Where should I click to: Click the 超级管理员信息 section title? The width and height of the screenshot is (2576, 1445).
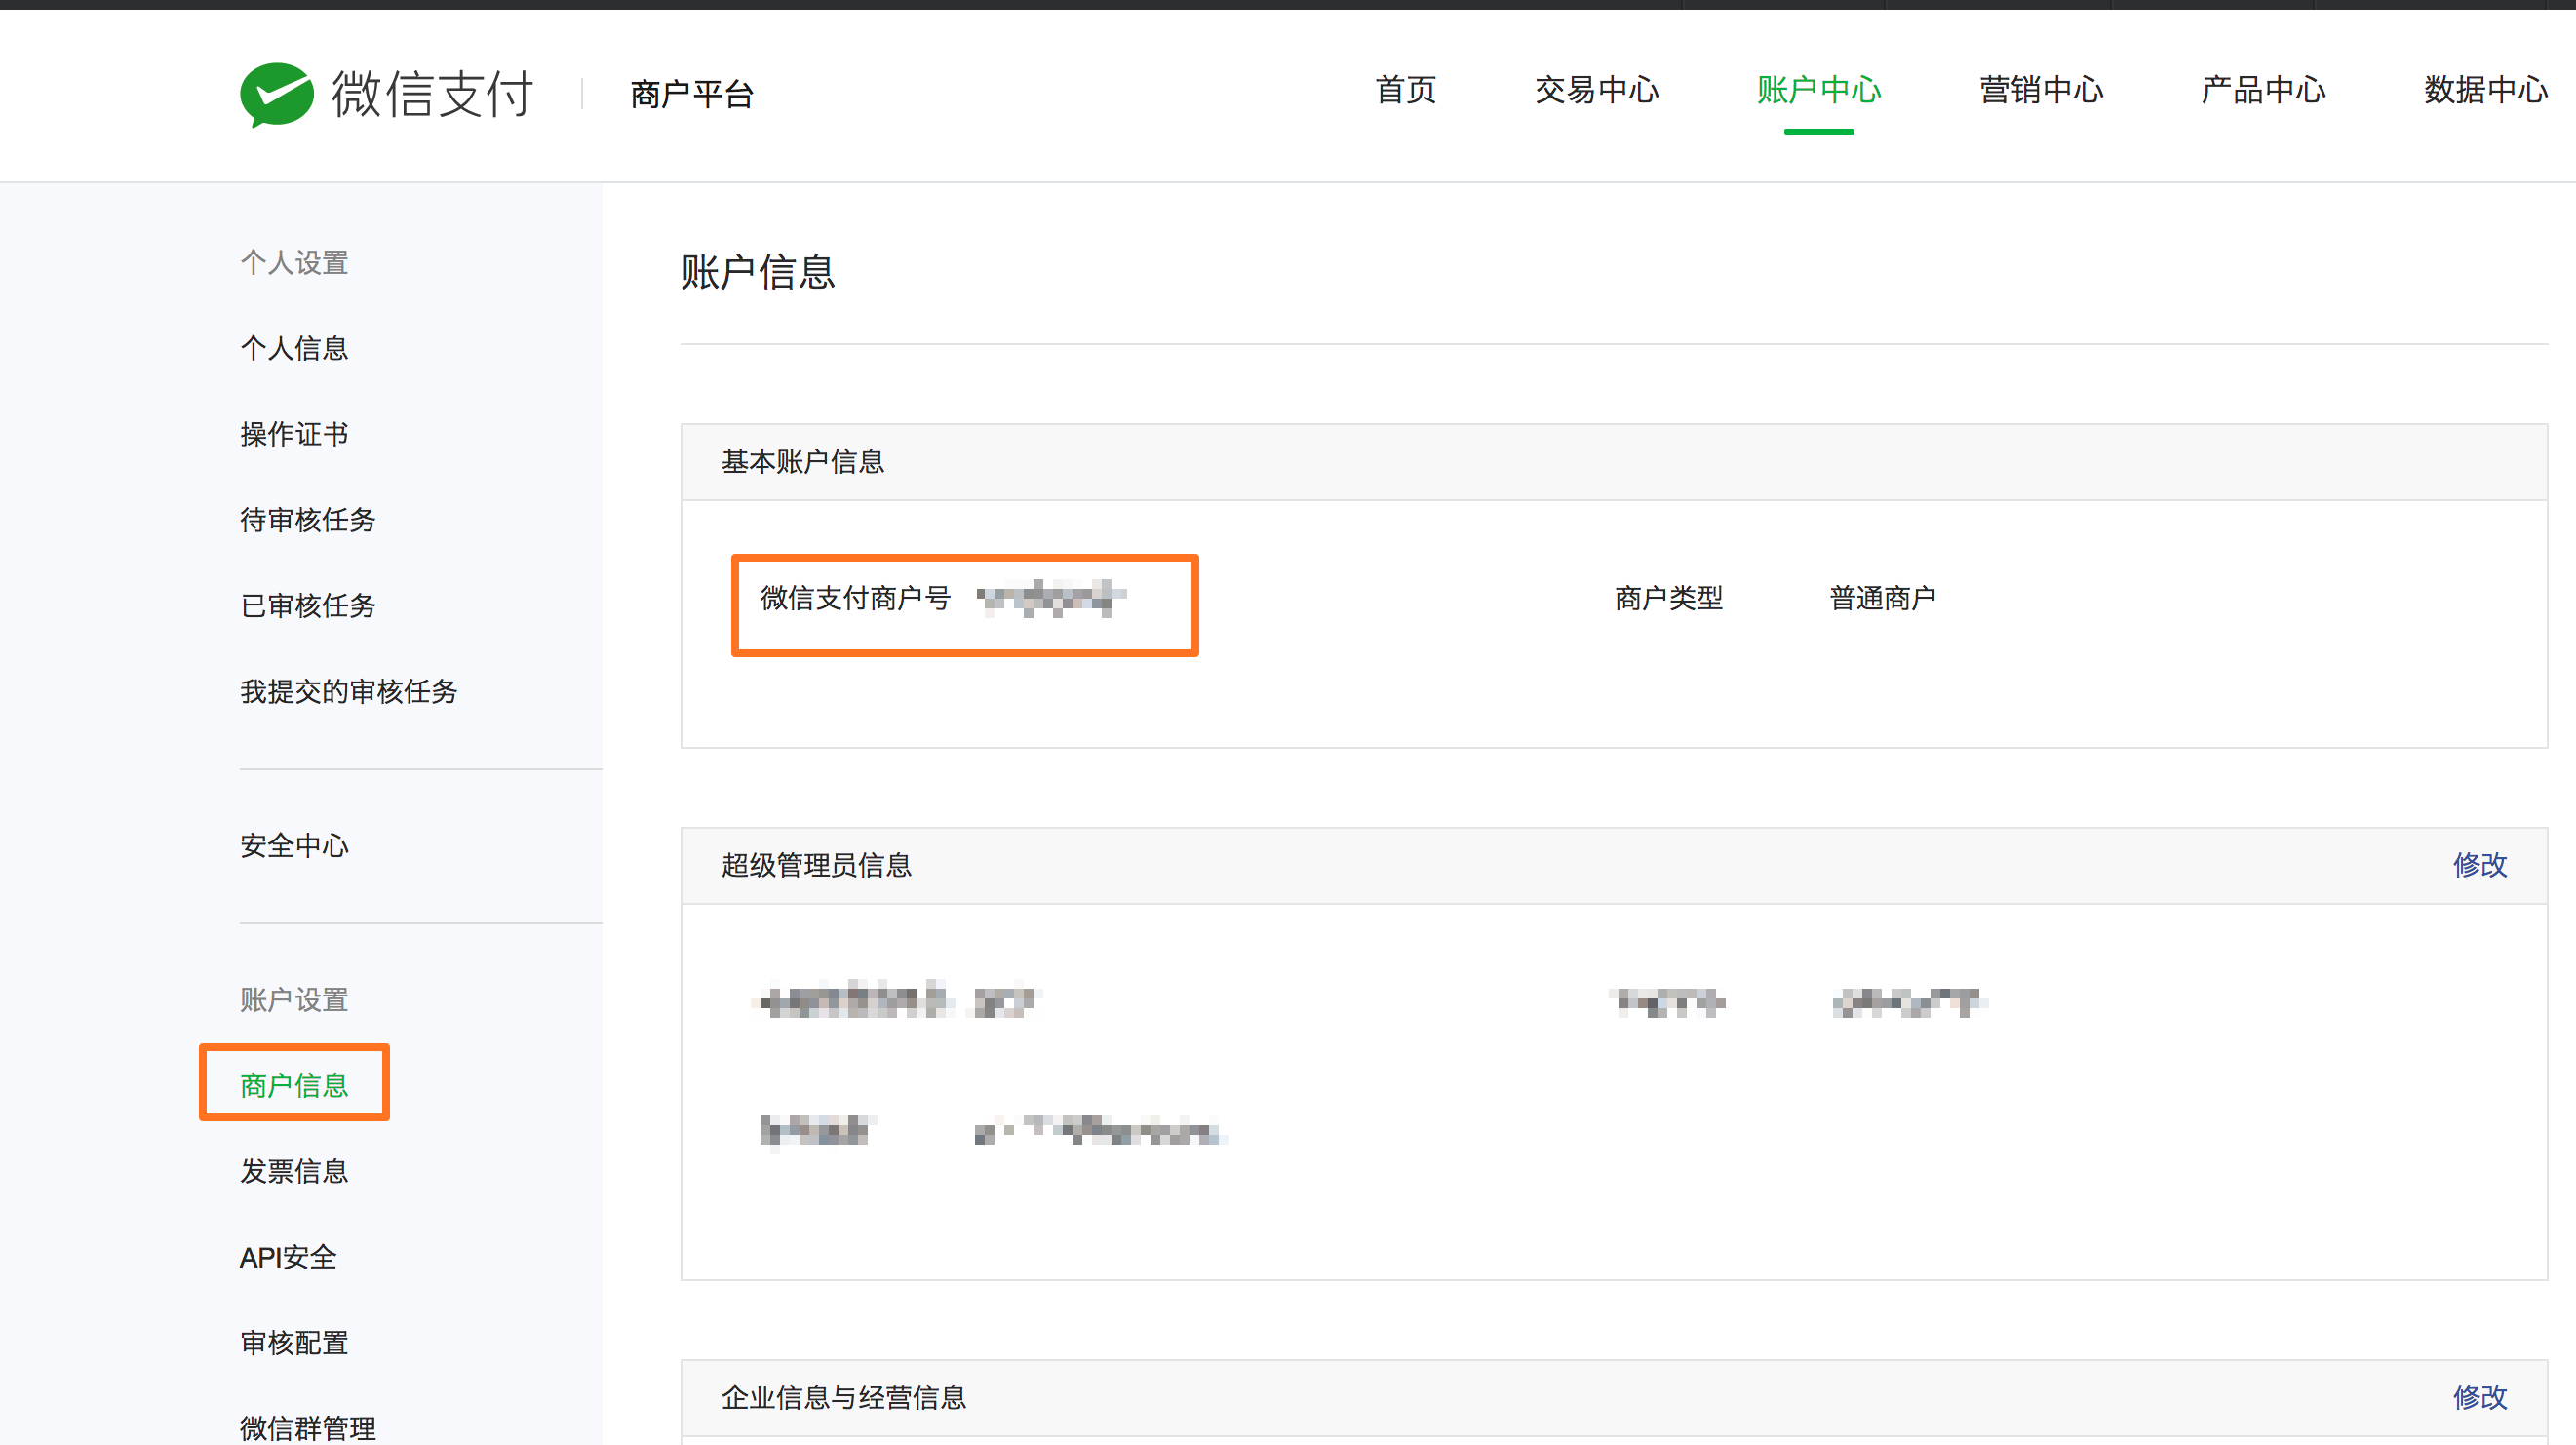click(817, 865)
